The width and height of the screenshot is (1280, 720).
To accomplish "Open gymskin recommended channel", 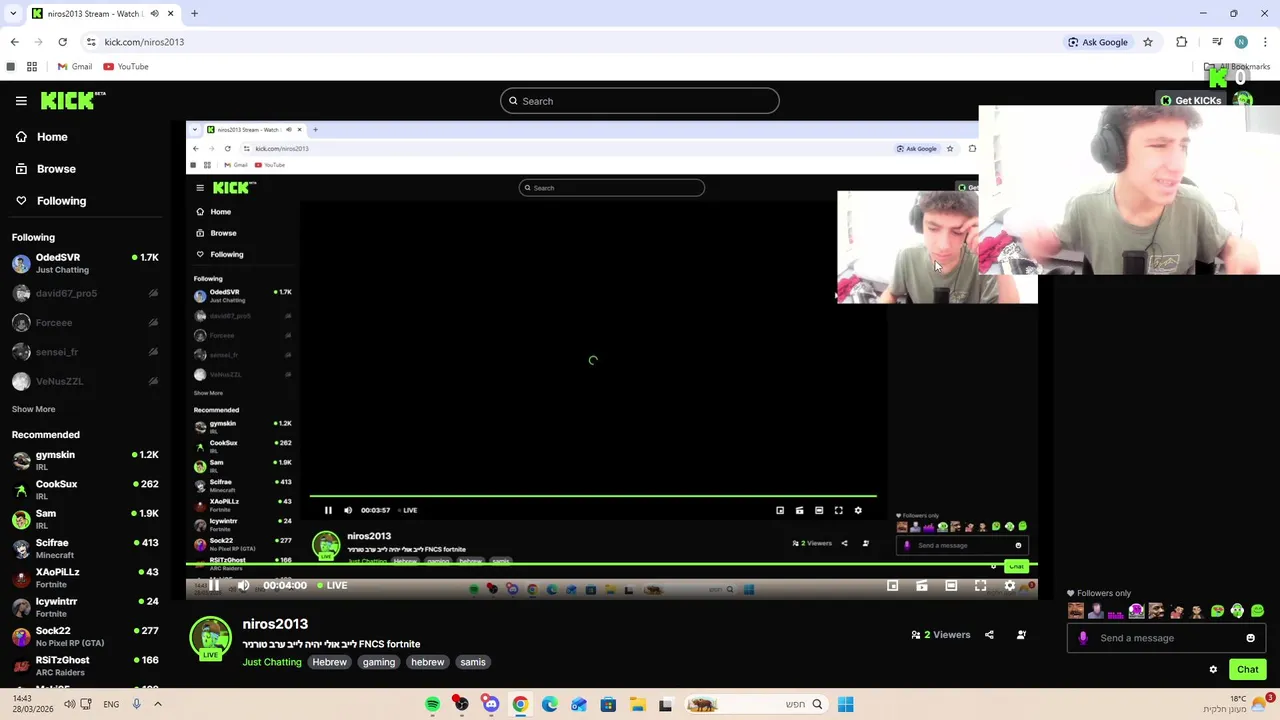I will [85, 460].
